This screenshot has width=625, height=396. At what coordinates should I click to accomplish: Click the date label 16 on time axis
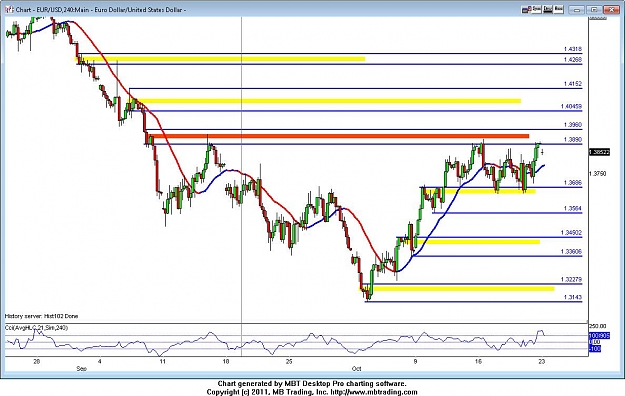coord(479,362)
